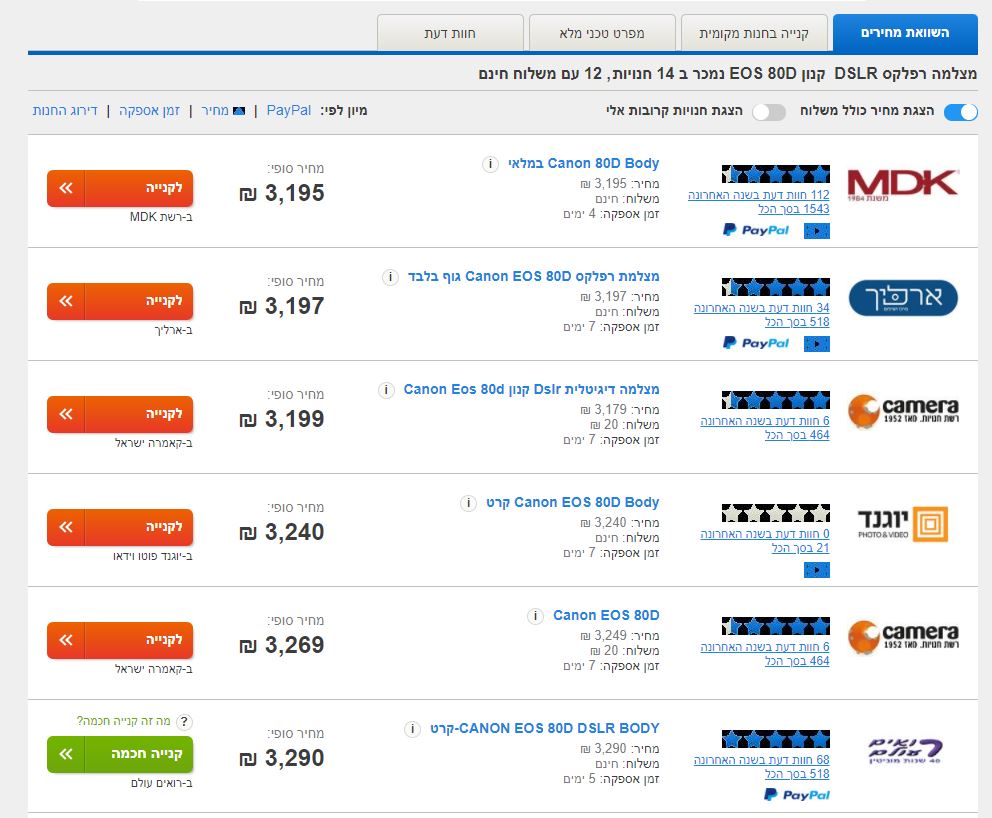Click final price ₪ 3,195
This screenshot has width=992, height=818.
click(x=282, y=193)
